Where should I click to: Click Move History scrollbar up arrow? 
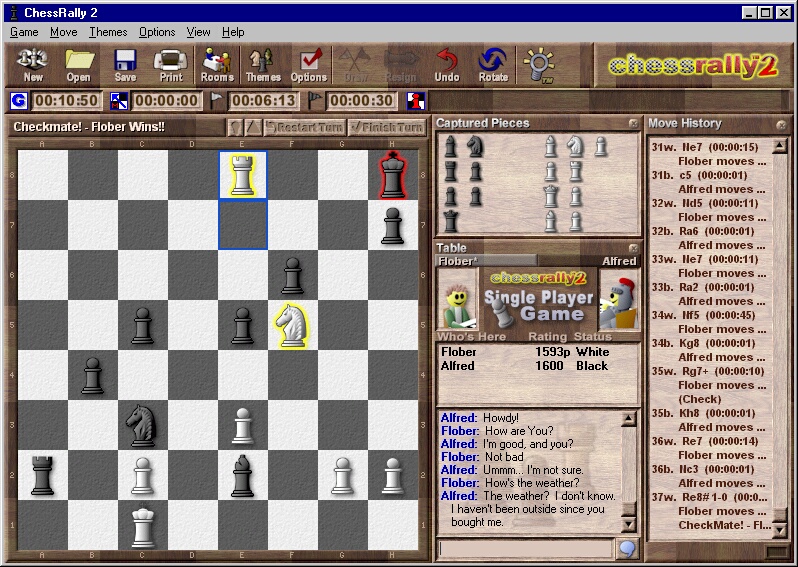click(x=780, y=147)
